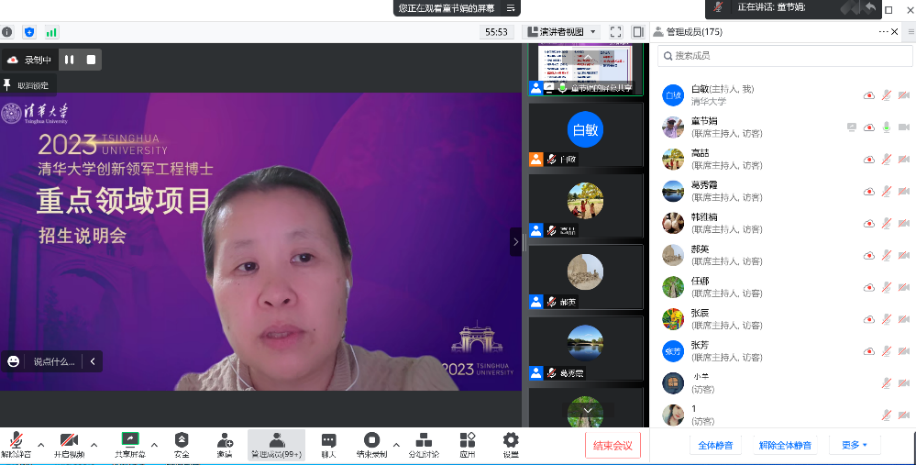Toggle 白敏 camera in members list
916x465 pixels.
point(904,95)
